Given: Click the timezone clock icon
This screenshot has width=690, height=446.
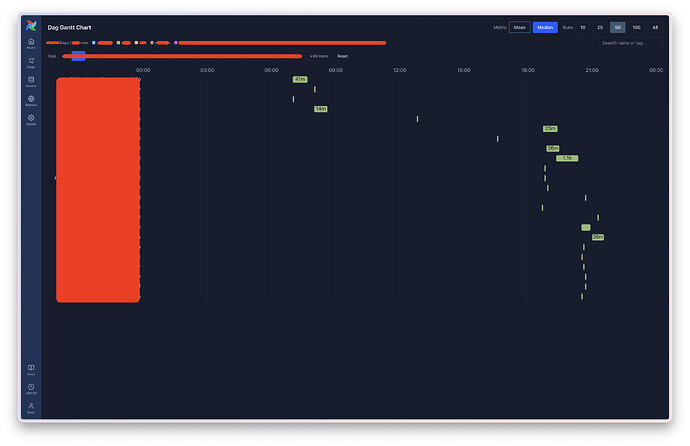Looking at the screenshot, I should (x=31, y=388).
